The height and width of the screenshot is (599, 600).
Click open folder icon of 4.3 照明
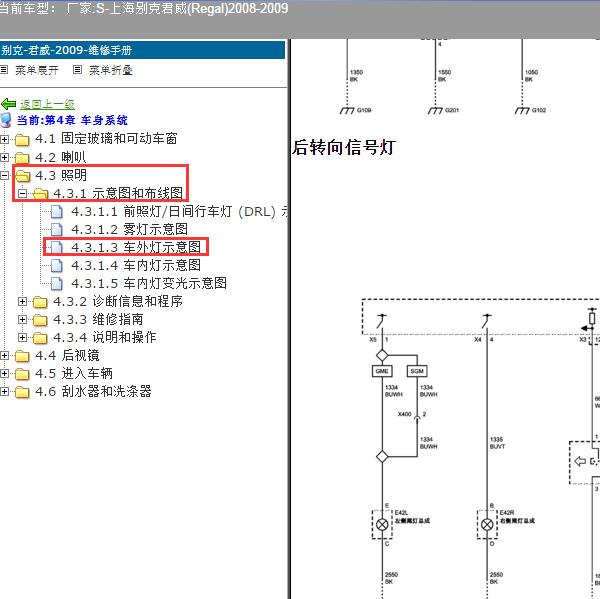[x=23, y=176]
